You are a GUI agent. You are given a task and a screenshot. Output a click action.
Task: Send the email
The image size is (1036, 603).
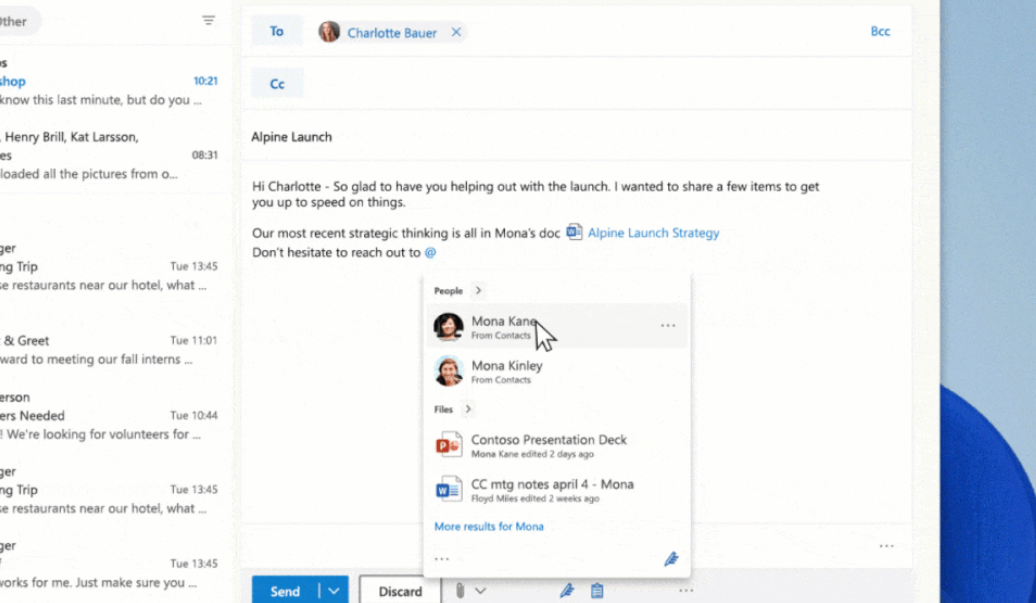pyautogui.click(x=285, y=591)
